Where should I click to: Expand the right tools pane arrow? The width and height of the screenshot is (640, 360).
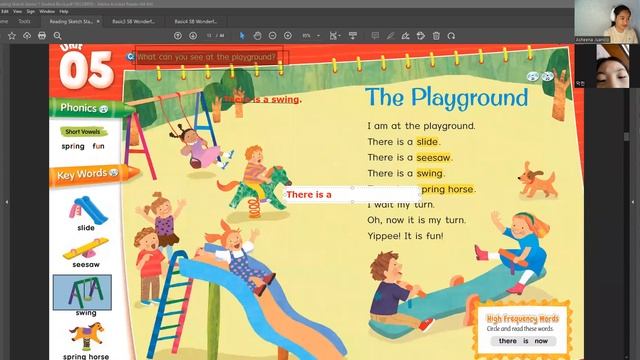[633, 202]
